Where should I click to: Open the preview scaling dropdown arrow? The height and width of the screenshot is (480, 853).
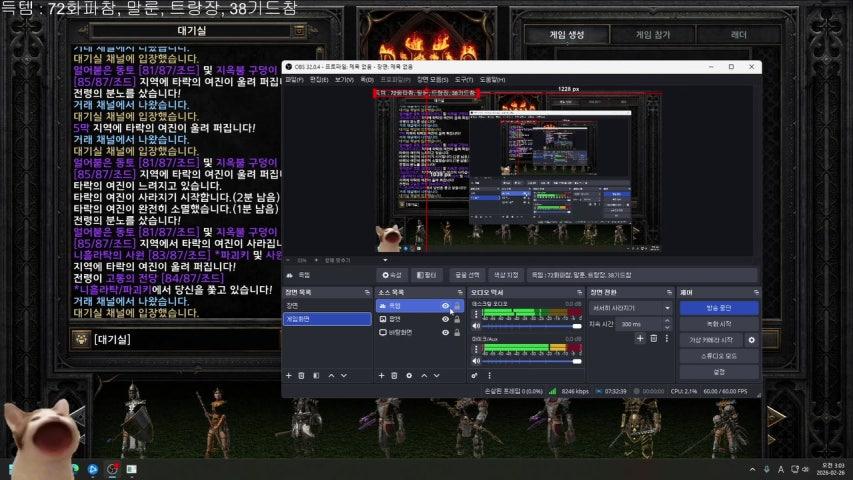pos(385,260)
